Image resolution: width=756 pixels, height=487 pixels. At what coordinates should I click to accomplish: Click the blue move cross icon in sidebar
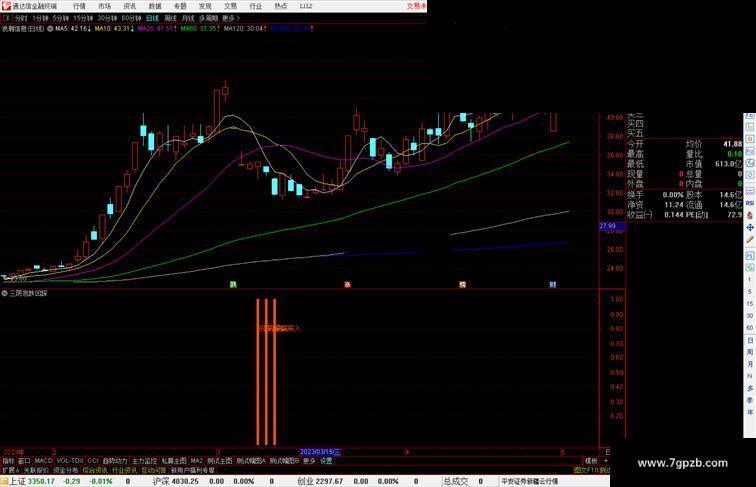(x=750, y=227)
